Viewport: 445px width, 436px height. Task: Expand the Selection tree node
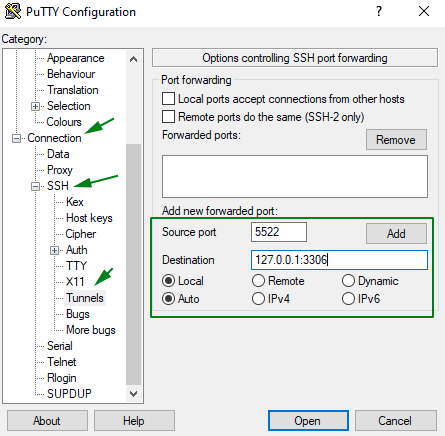(35, 106)
